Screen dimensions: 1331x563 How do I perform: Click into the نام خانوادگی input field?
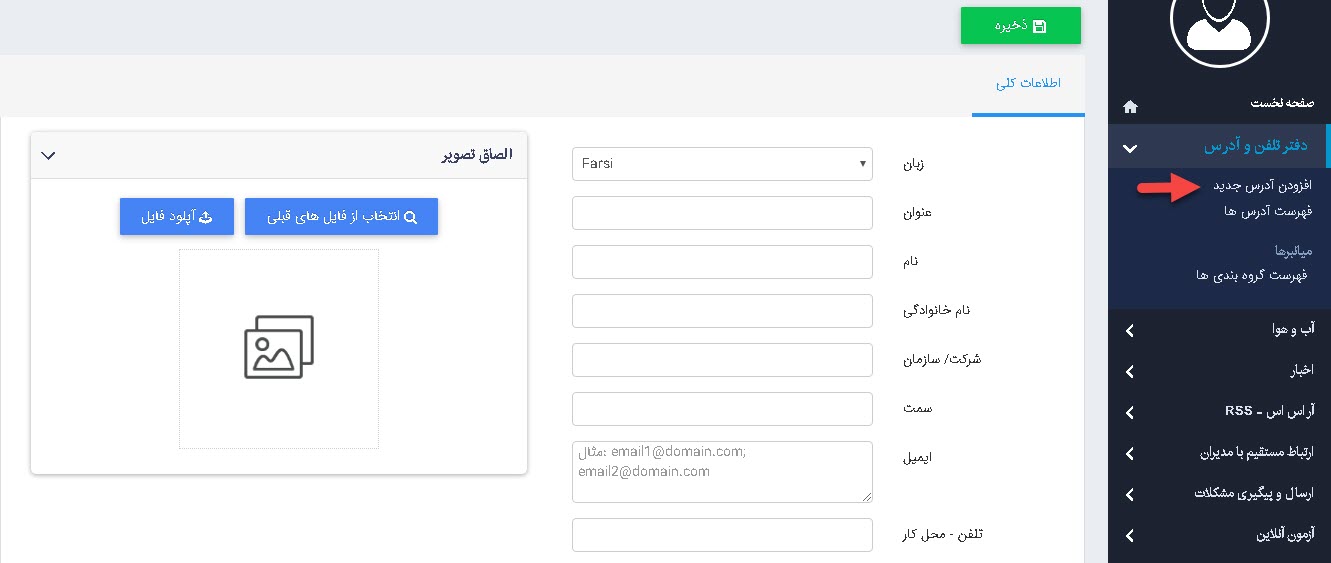pyautogui.click(x=722, y=311)
